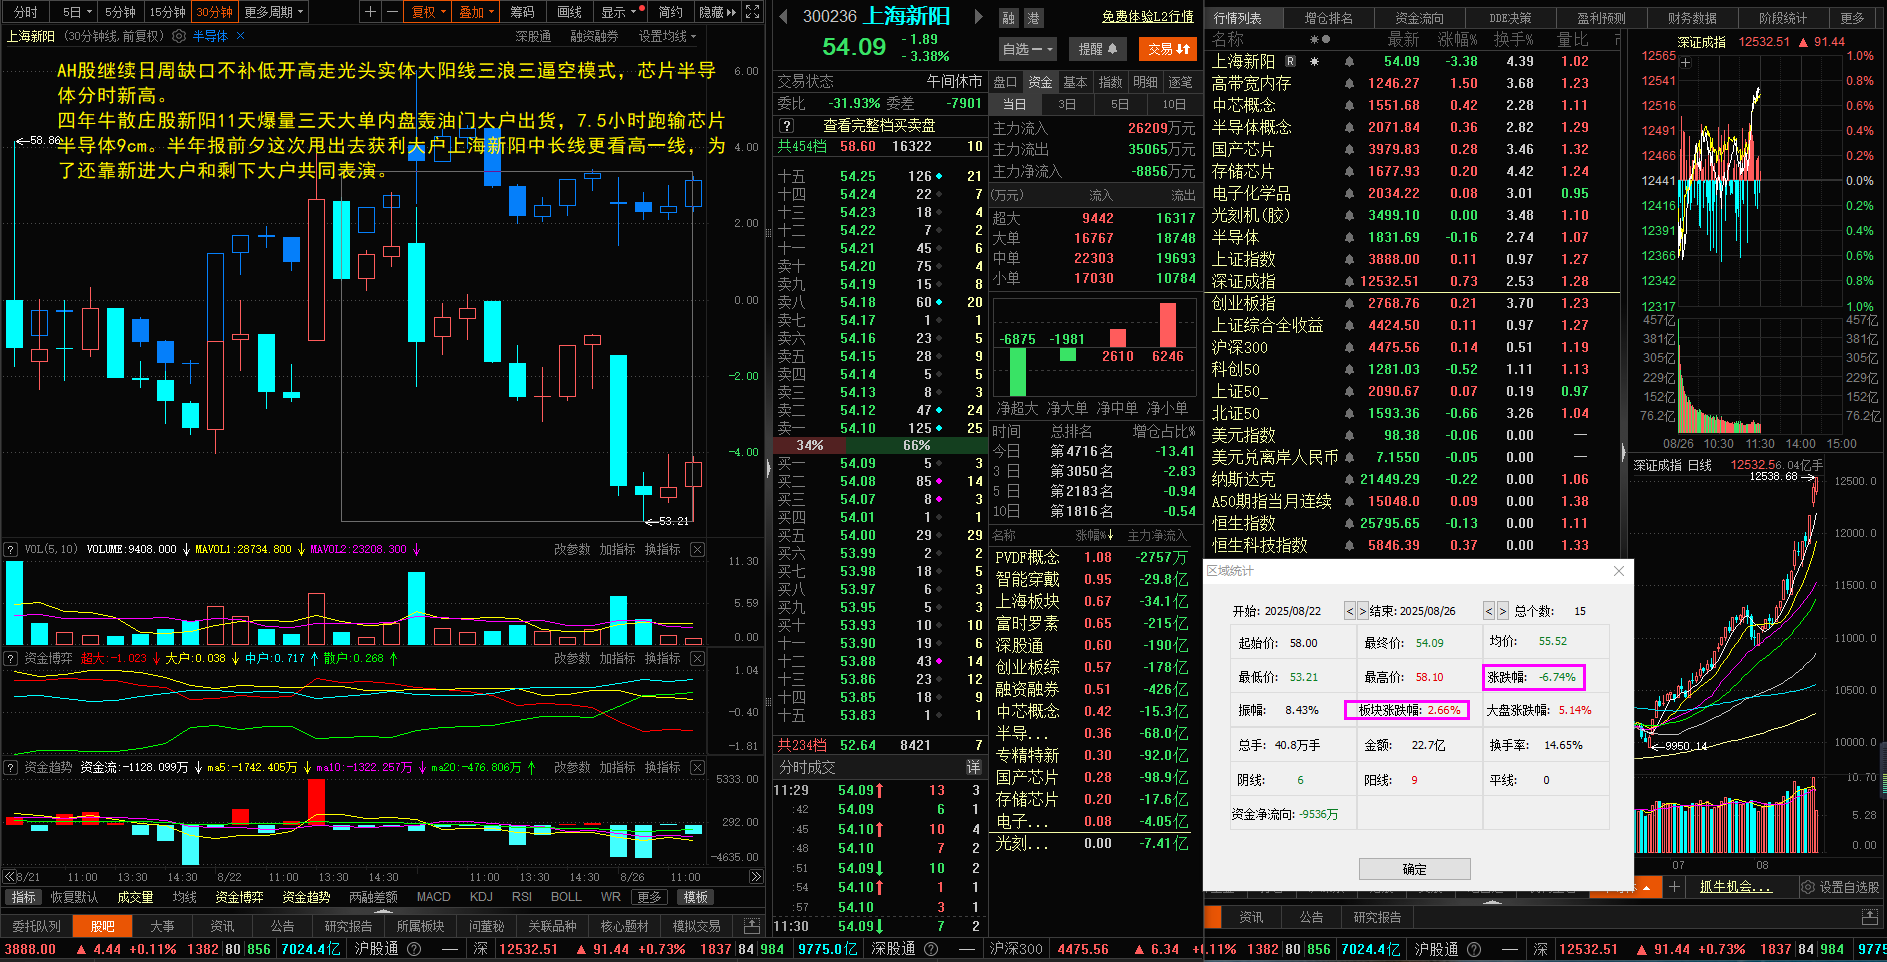Select 15分钟 period
Viewport: 1887px width, 962px height.
click(x=168, y=12)
